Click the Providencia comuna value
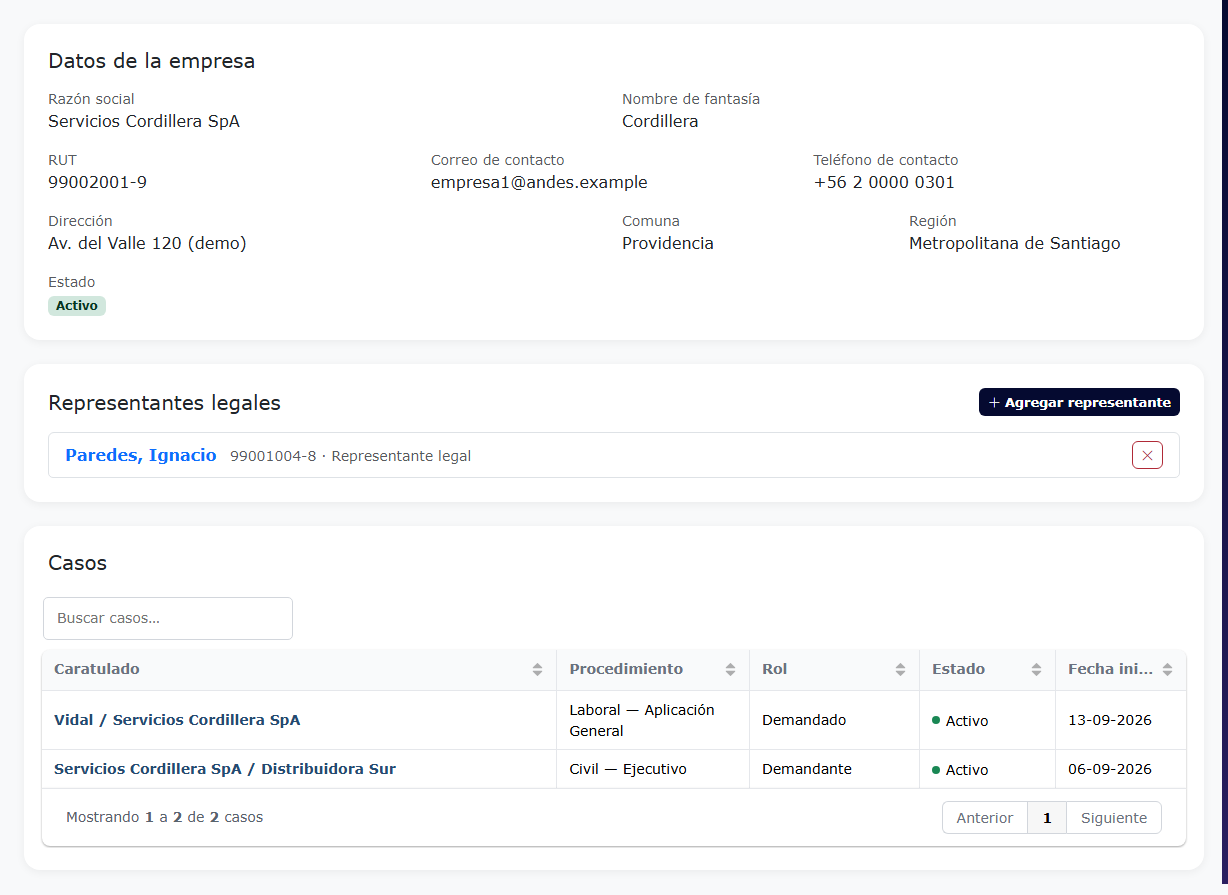1228x895 pixels. click(x=668, y=243)
